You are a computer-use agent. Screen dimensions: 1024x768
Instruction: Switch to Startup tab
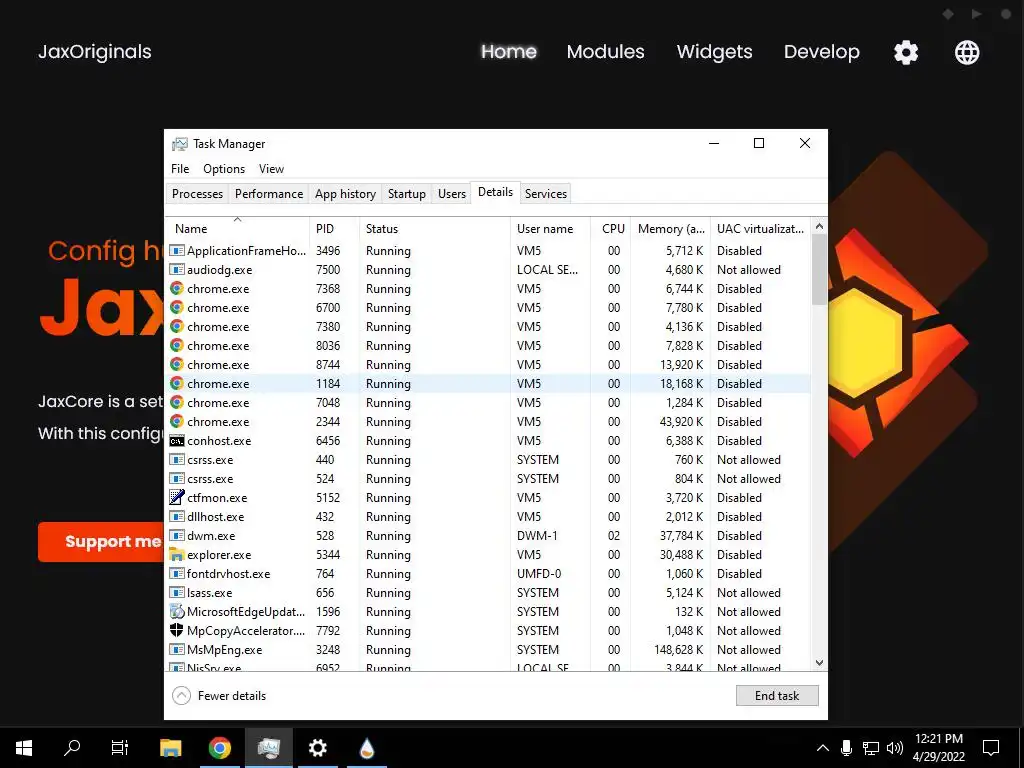coord(406,193)
